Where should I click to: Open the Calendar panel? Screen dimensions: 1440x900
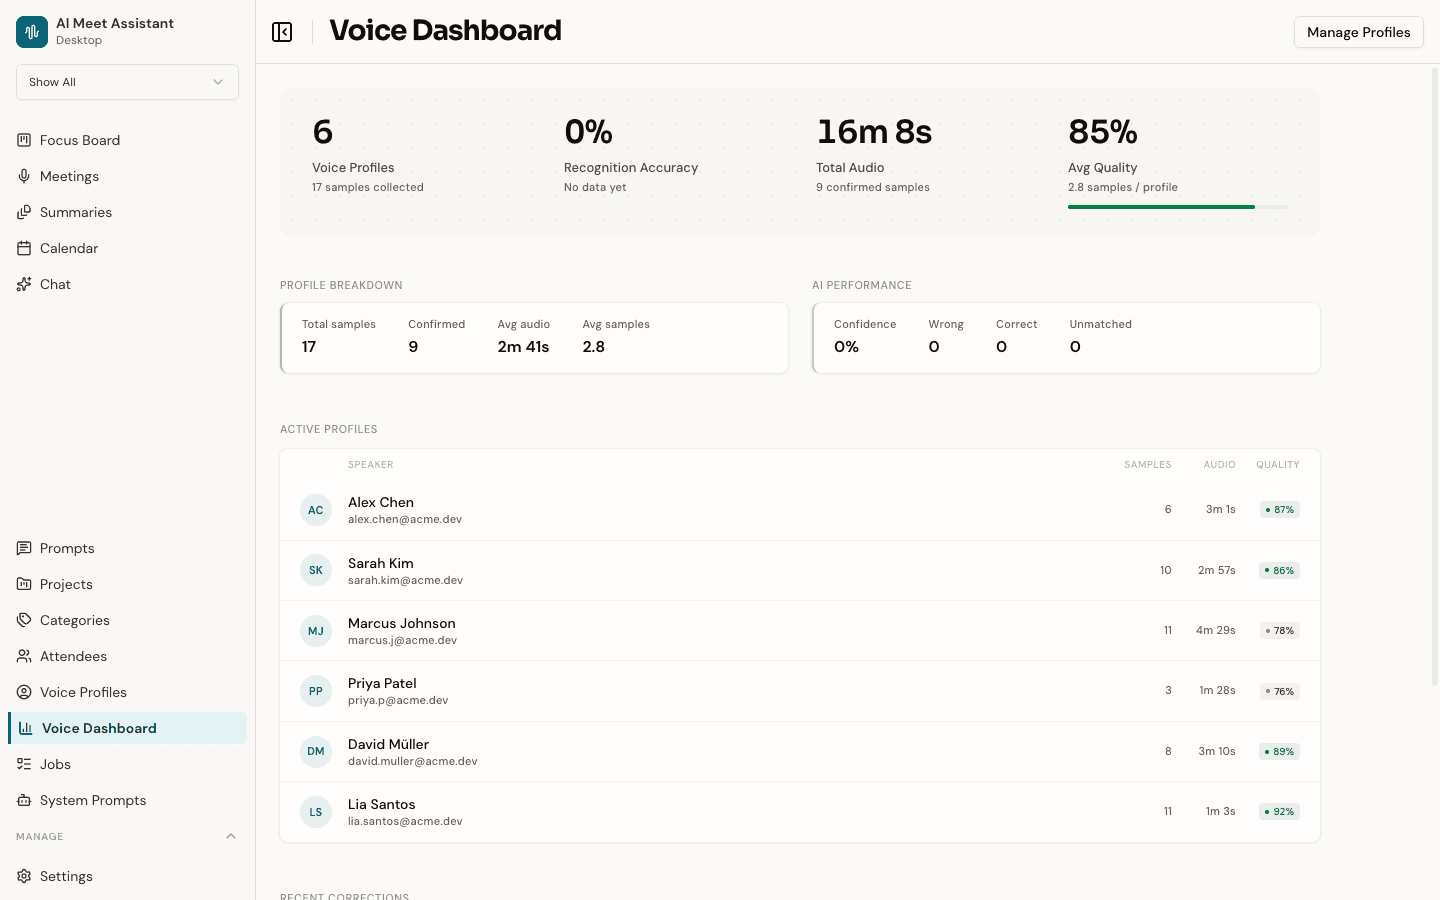pyautogui.click(x=68, y=248)
